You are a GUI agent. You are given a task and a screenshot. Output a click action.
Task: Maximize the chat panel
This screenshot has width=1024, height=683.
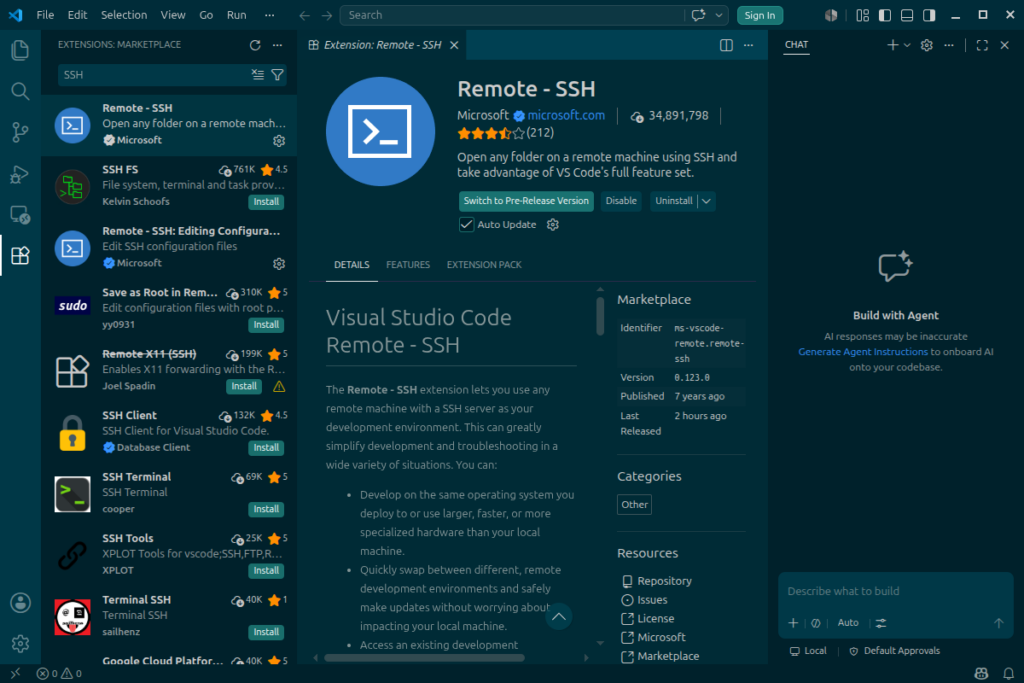tap(982, 45)
